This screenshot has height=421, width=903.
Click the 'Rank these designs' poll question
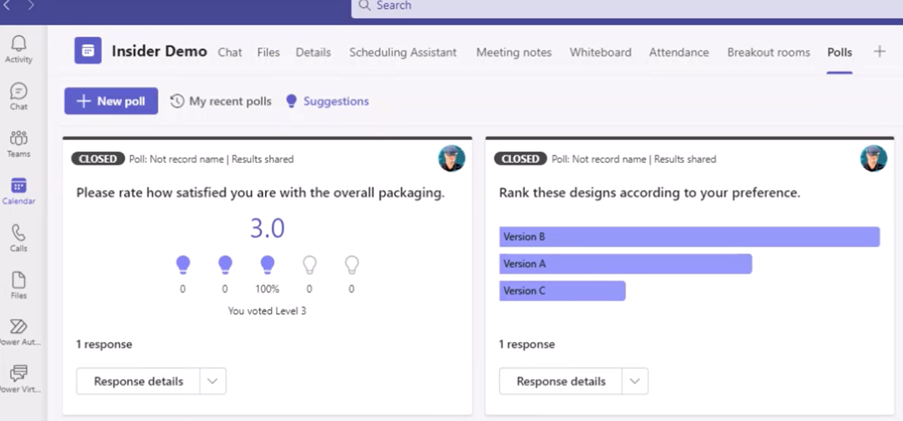650,194
